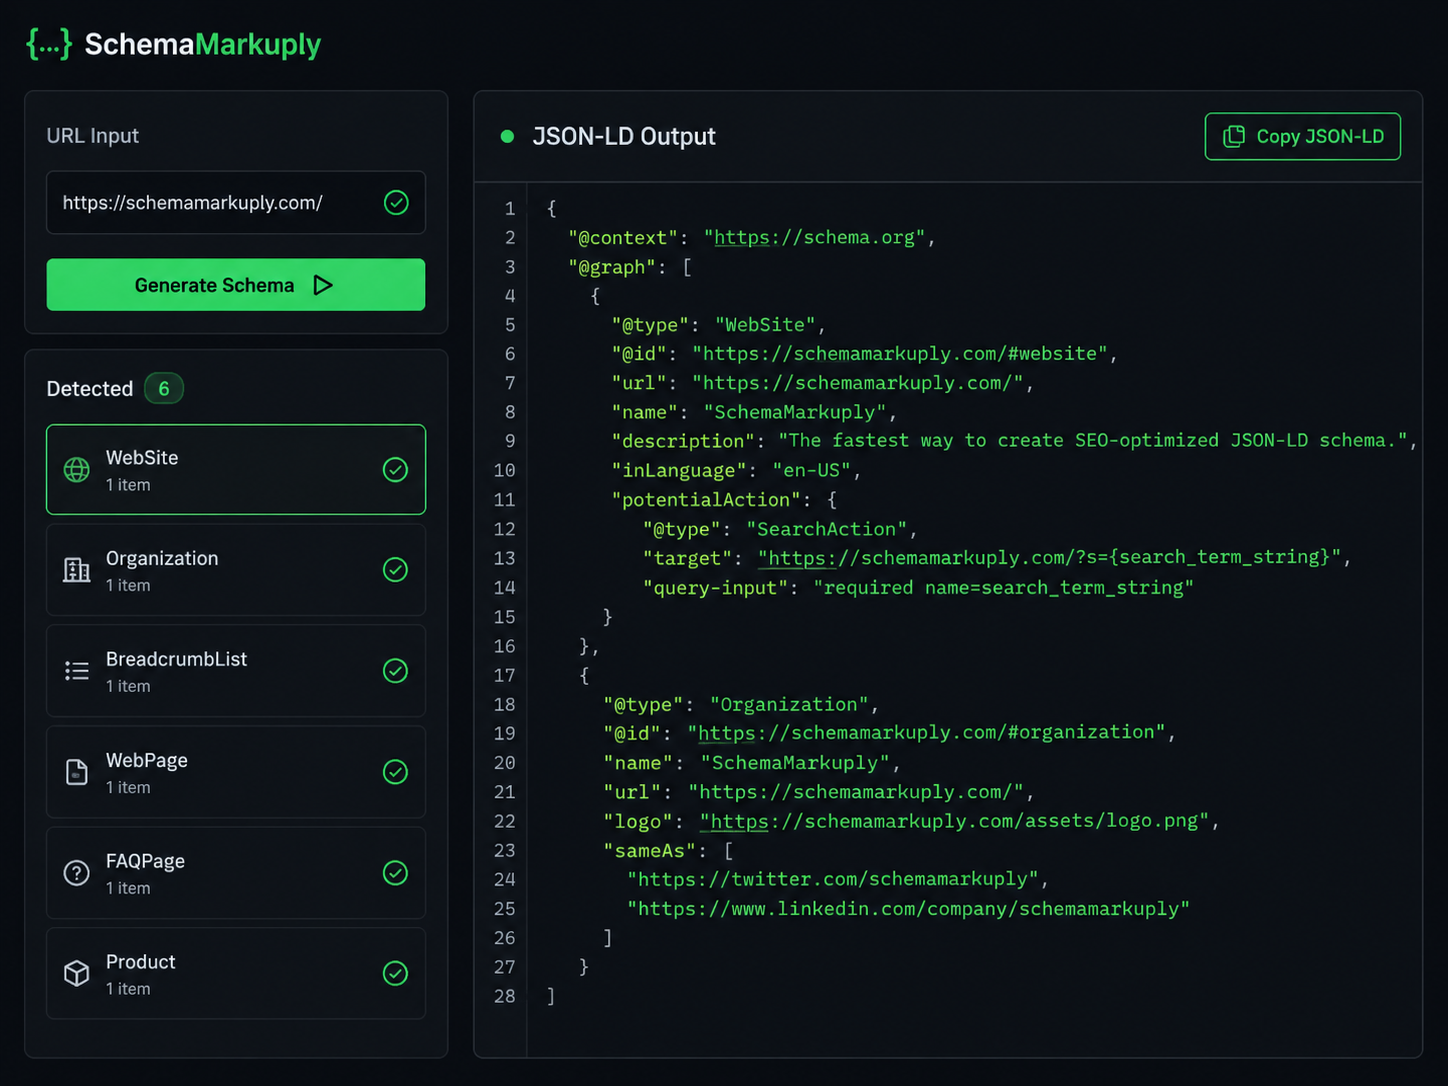Select the Product detected item
1448x1086 pixels.
[236, 974]
